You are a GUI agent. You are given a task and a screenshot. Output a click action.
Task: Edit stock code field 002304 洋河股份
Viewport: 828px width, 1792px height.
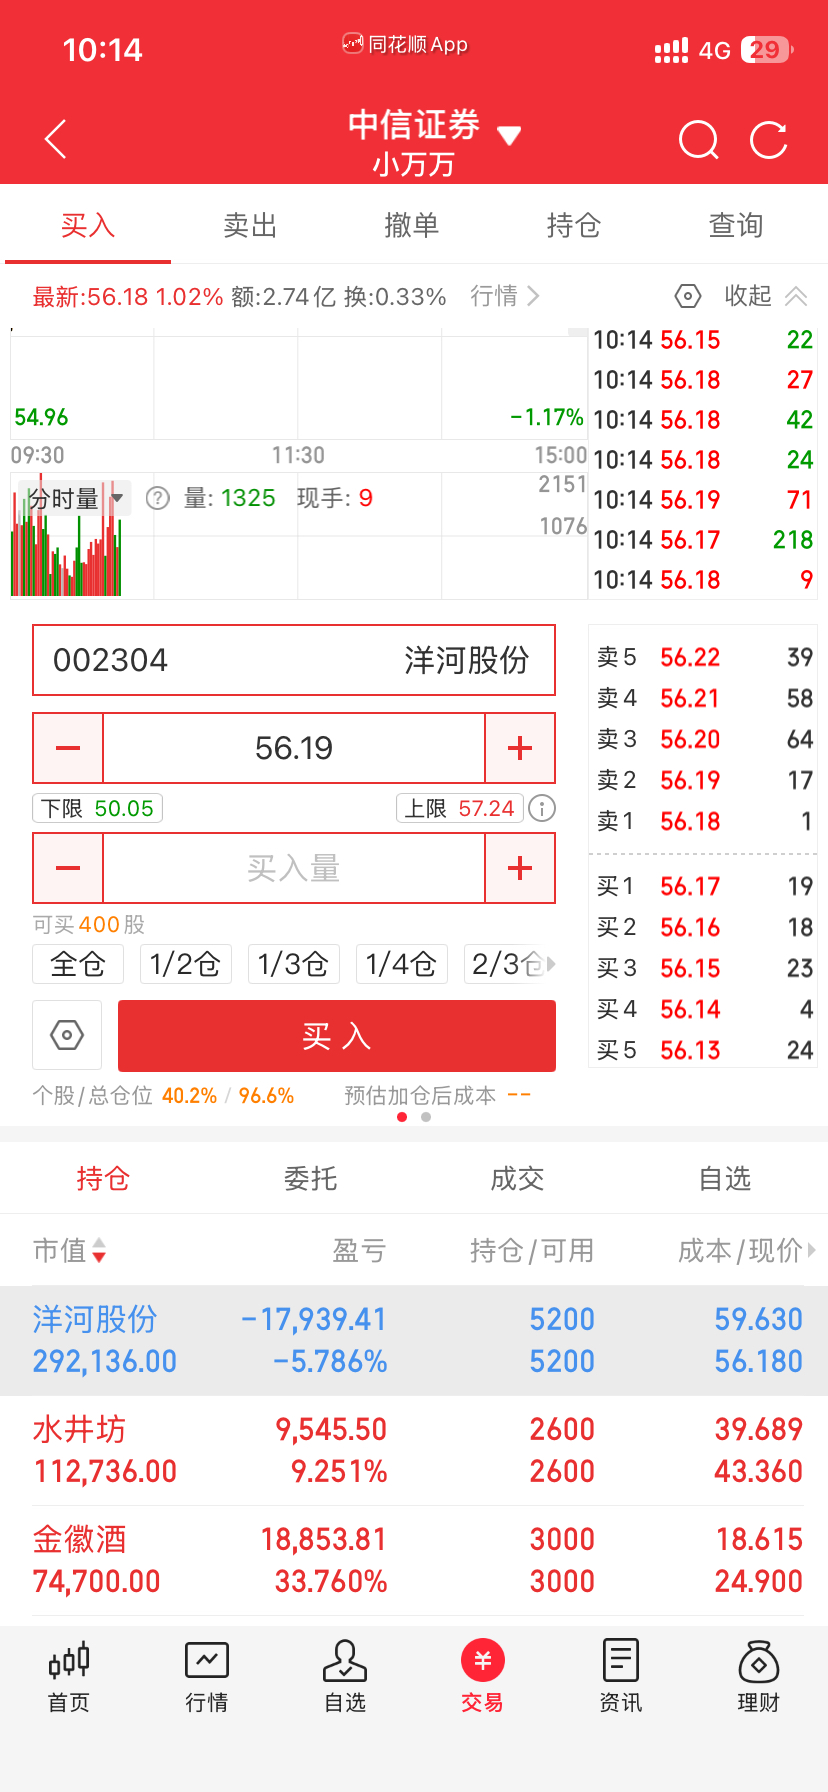[x=294, y=660]
